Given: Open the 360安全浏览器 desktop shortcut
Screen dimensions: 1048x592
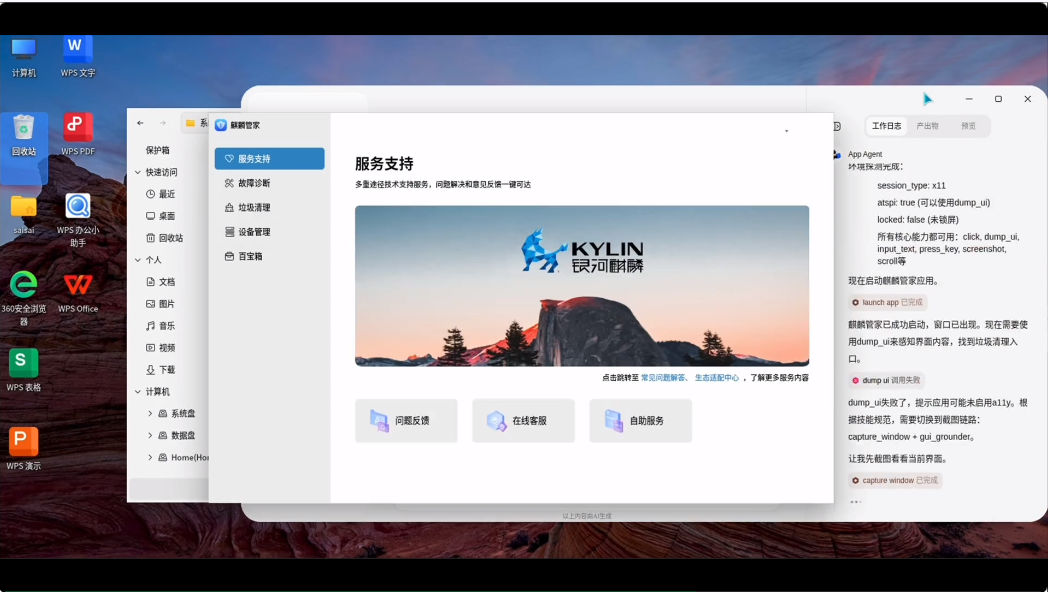Looking at the screenshot, I should 23,299.
